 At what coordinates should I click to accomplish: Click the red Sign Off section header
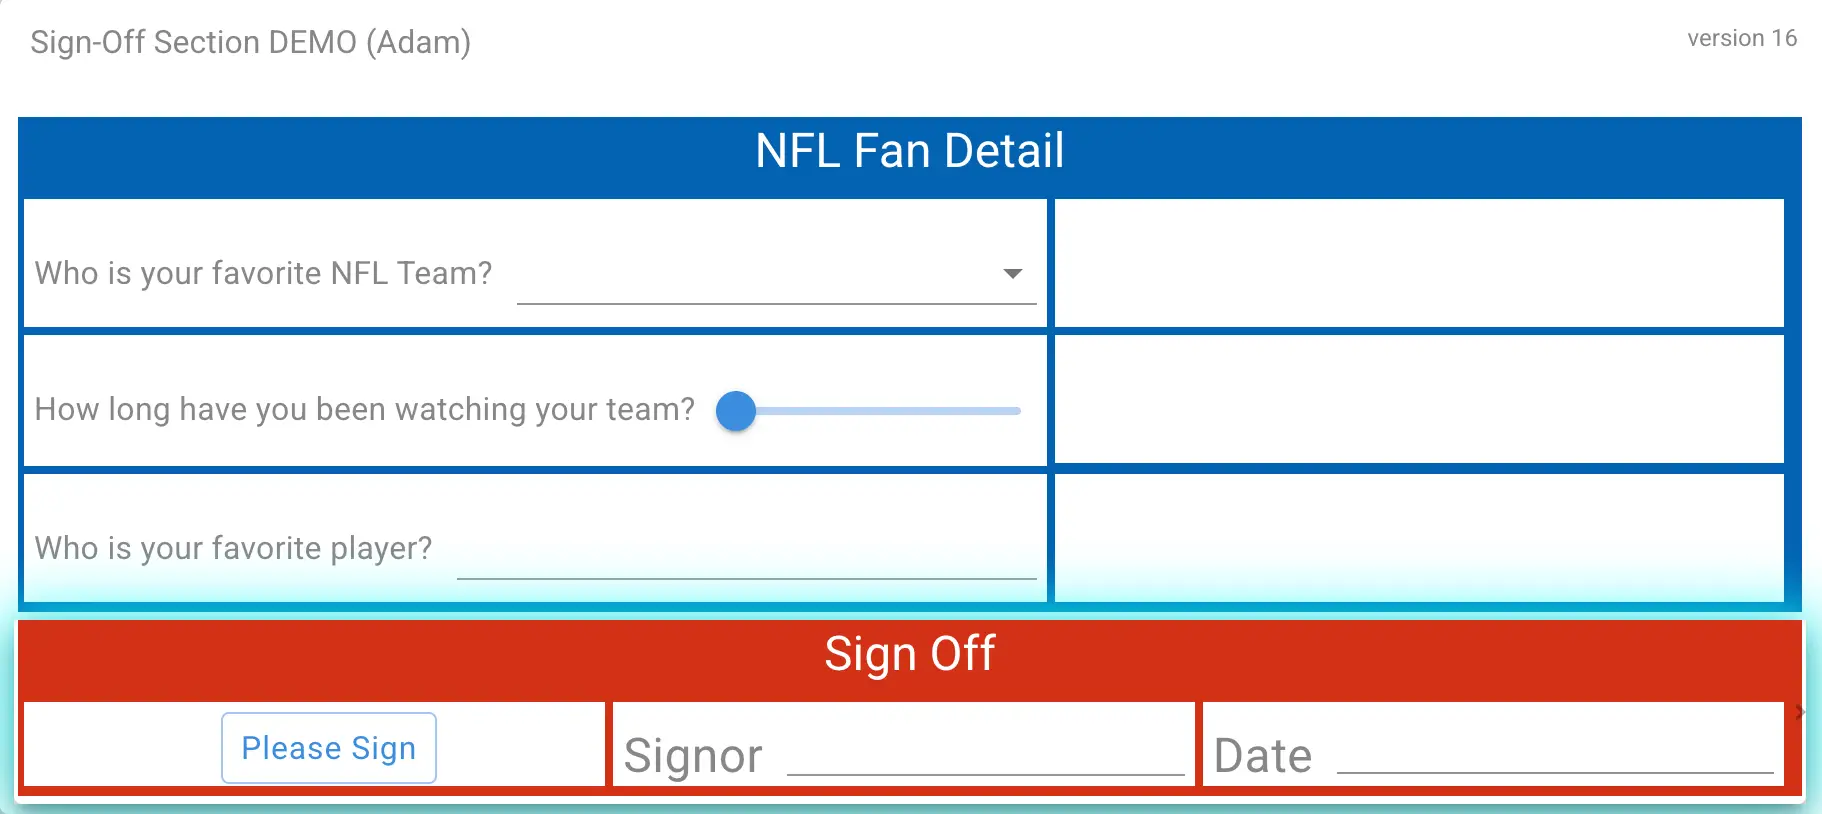(x=909, y=655)
